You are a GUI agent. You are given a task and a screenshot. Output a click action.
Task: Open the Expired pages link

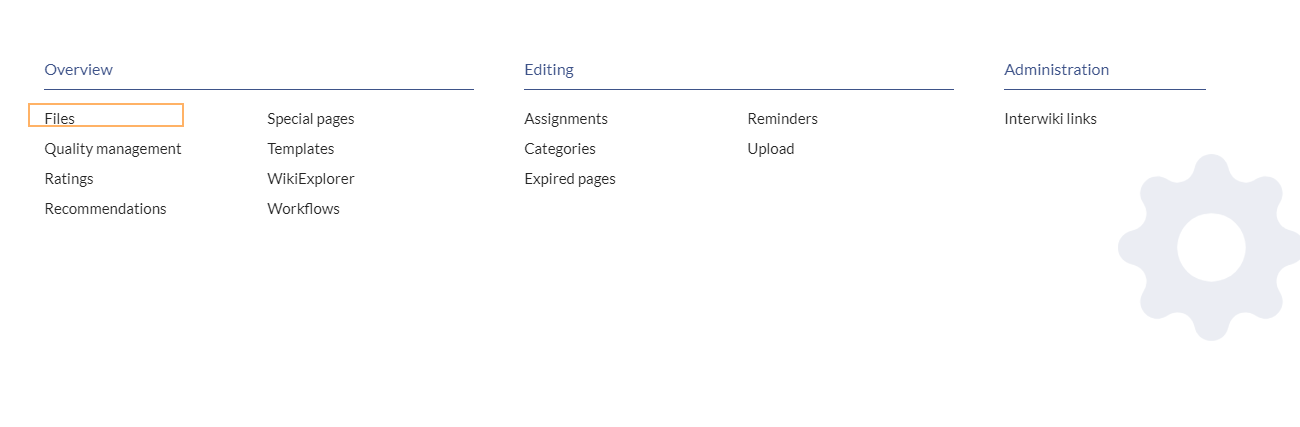coord(570,178)
